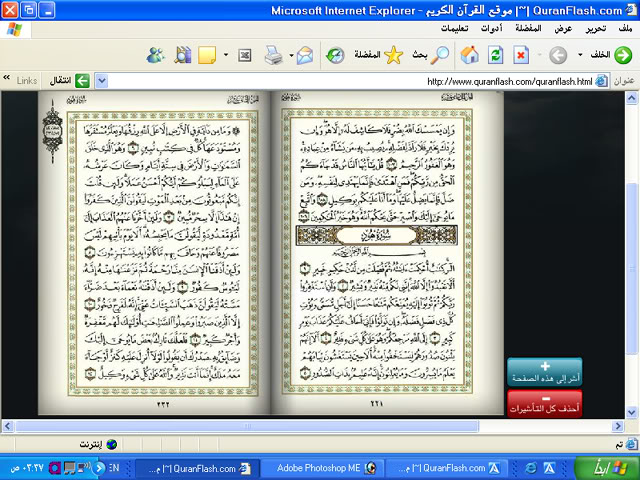Expand the Links toolbar chevron
The image size is (640, 480).
6,78
